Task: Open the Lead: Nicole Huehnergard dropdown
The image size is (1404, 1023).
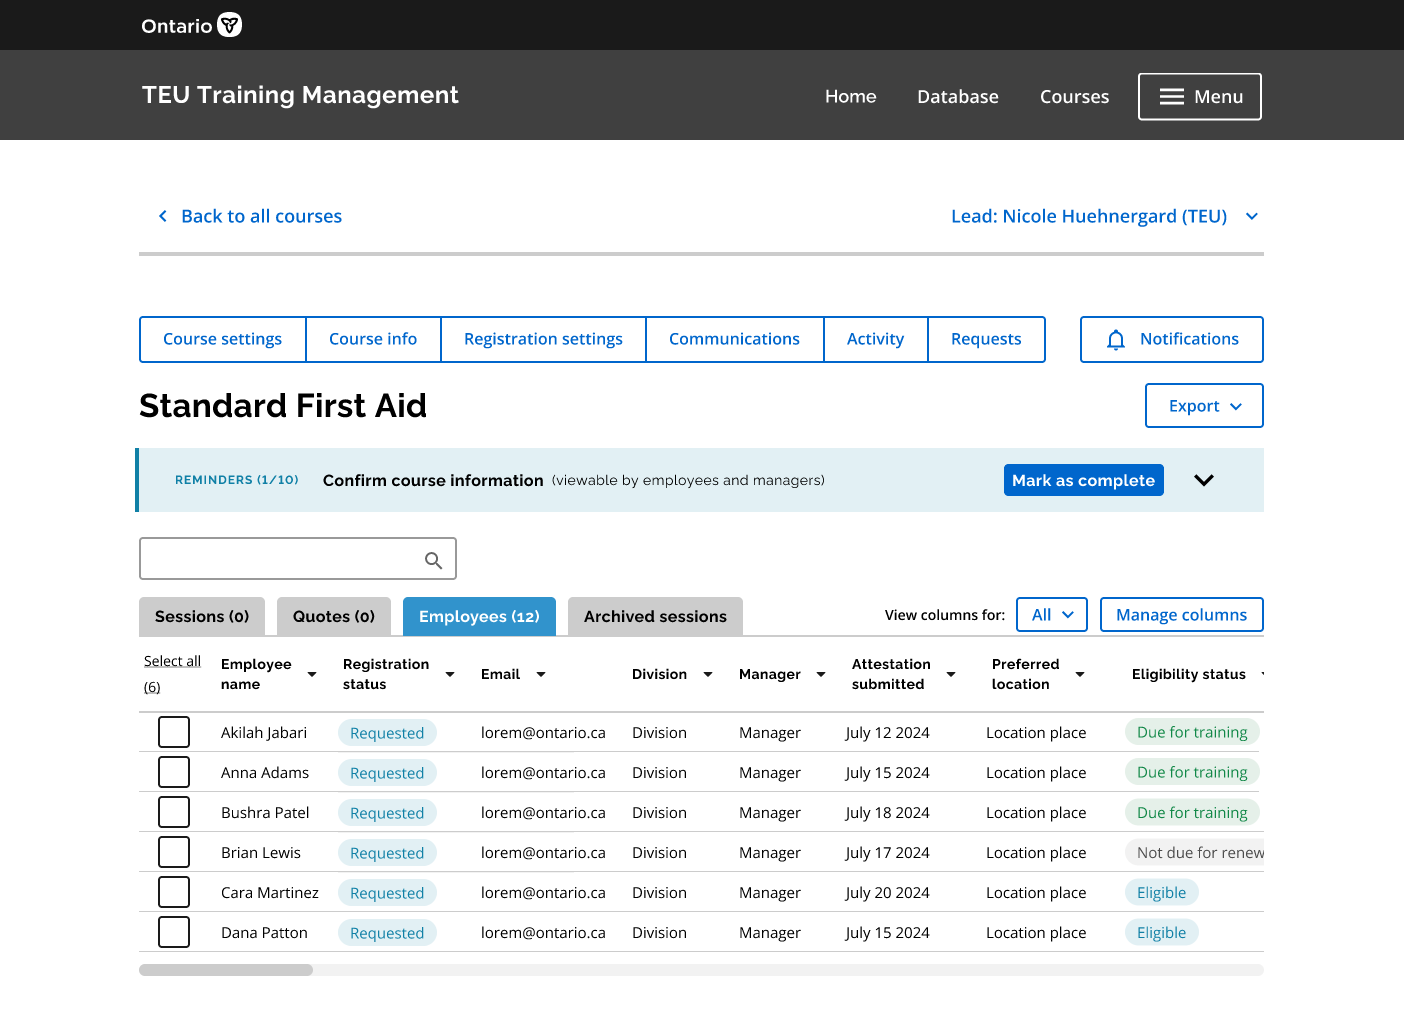Action: click(1105, 216)
